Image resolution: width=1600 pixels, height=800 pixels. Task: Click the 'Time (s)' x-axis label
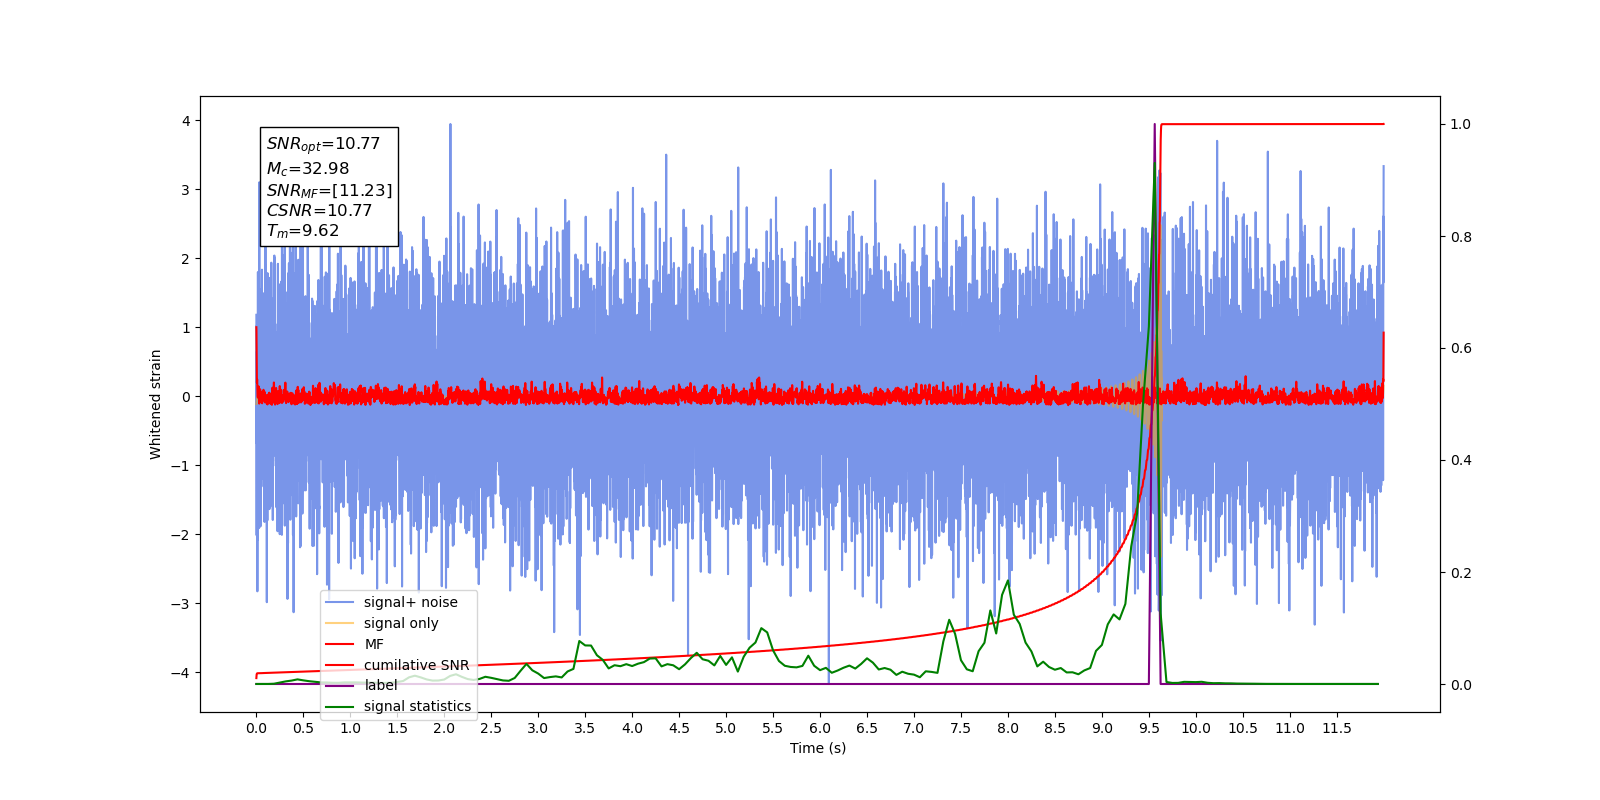pyautogui.click(x=818, y=748)
